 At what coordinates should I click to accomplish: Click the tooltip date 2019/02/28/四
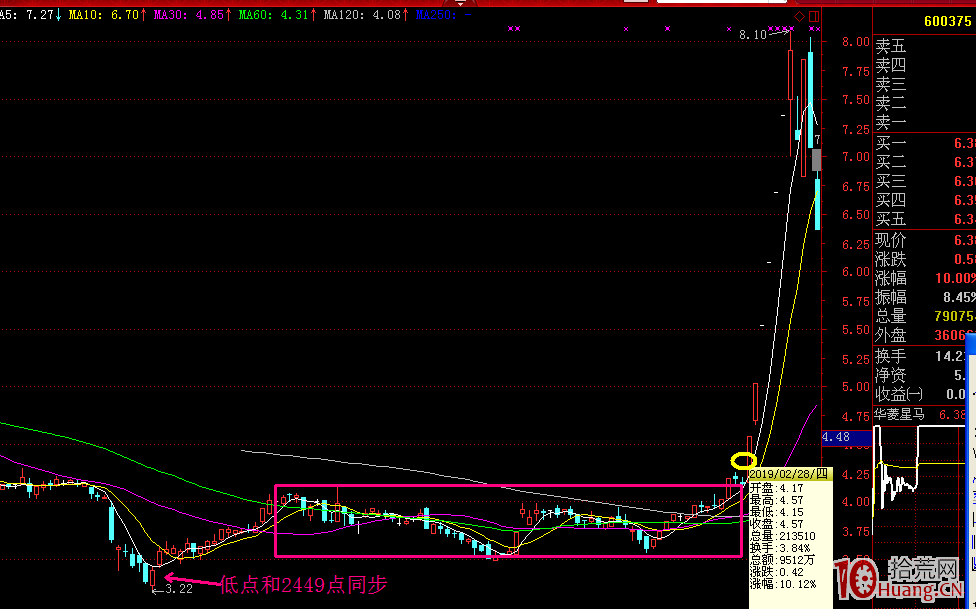click(789, 474)
